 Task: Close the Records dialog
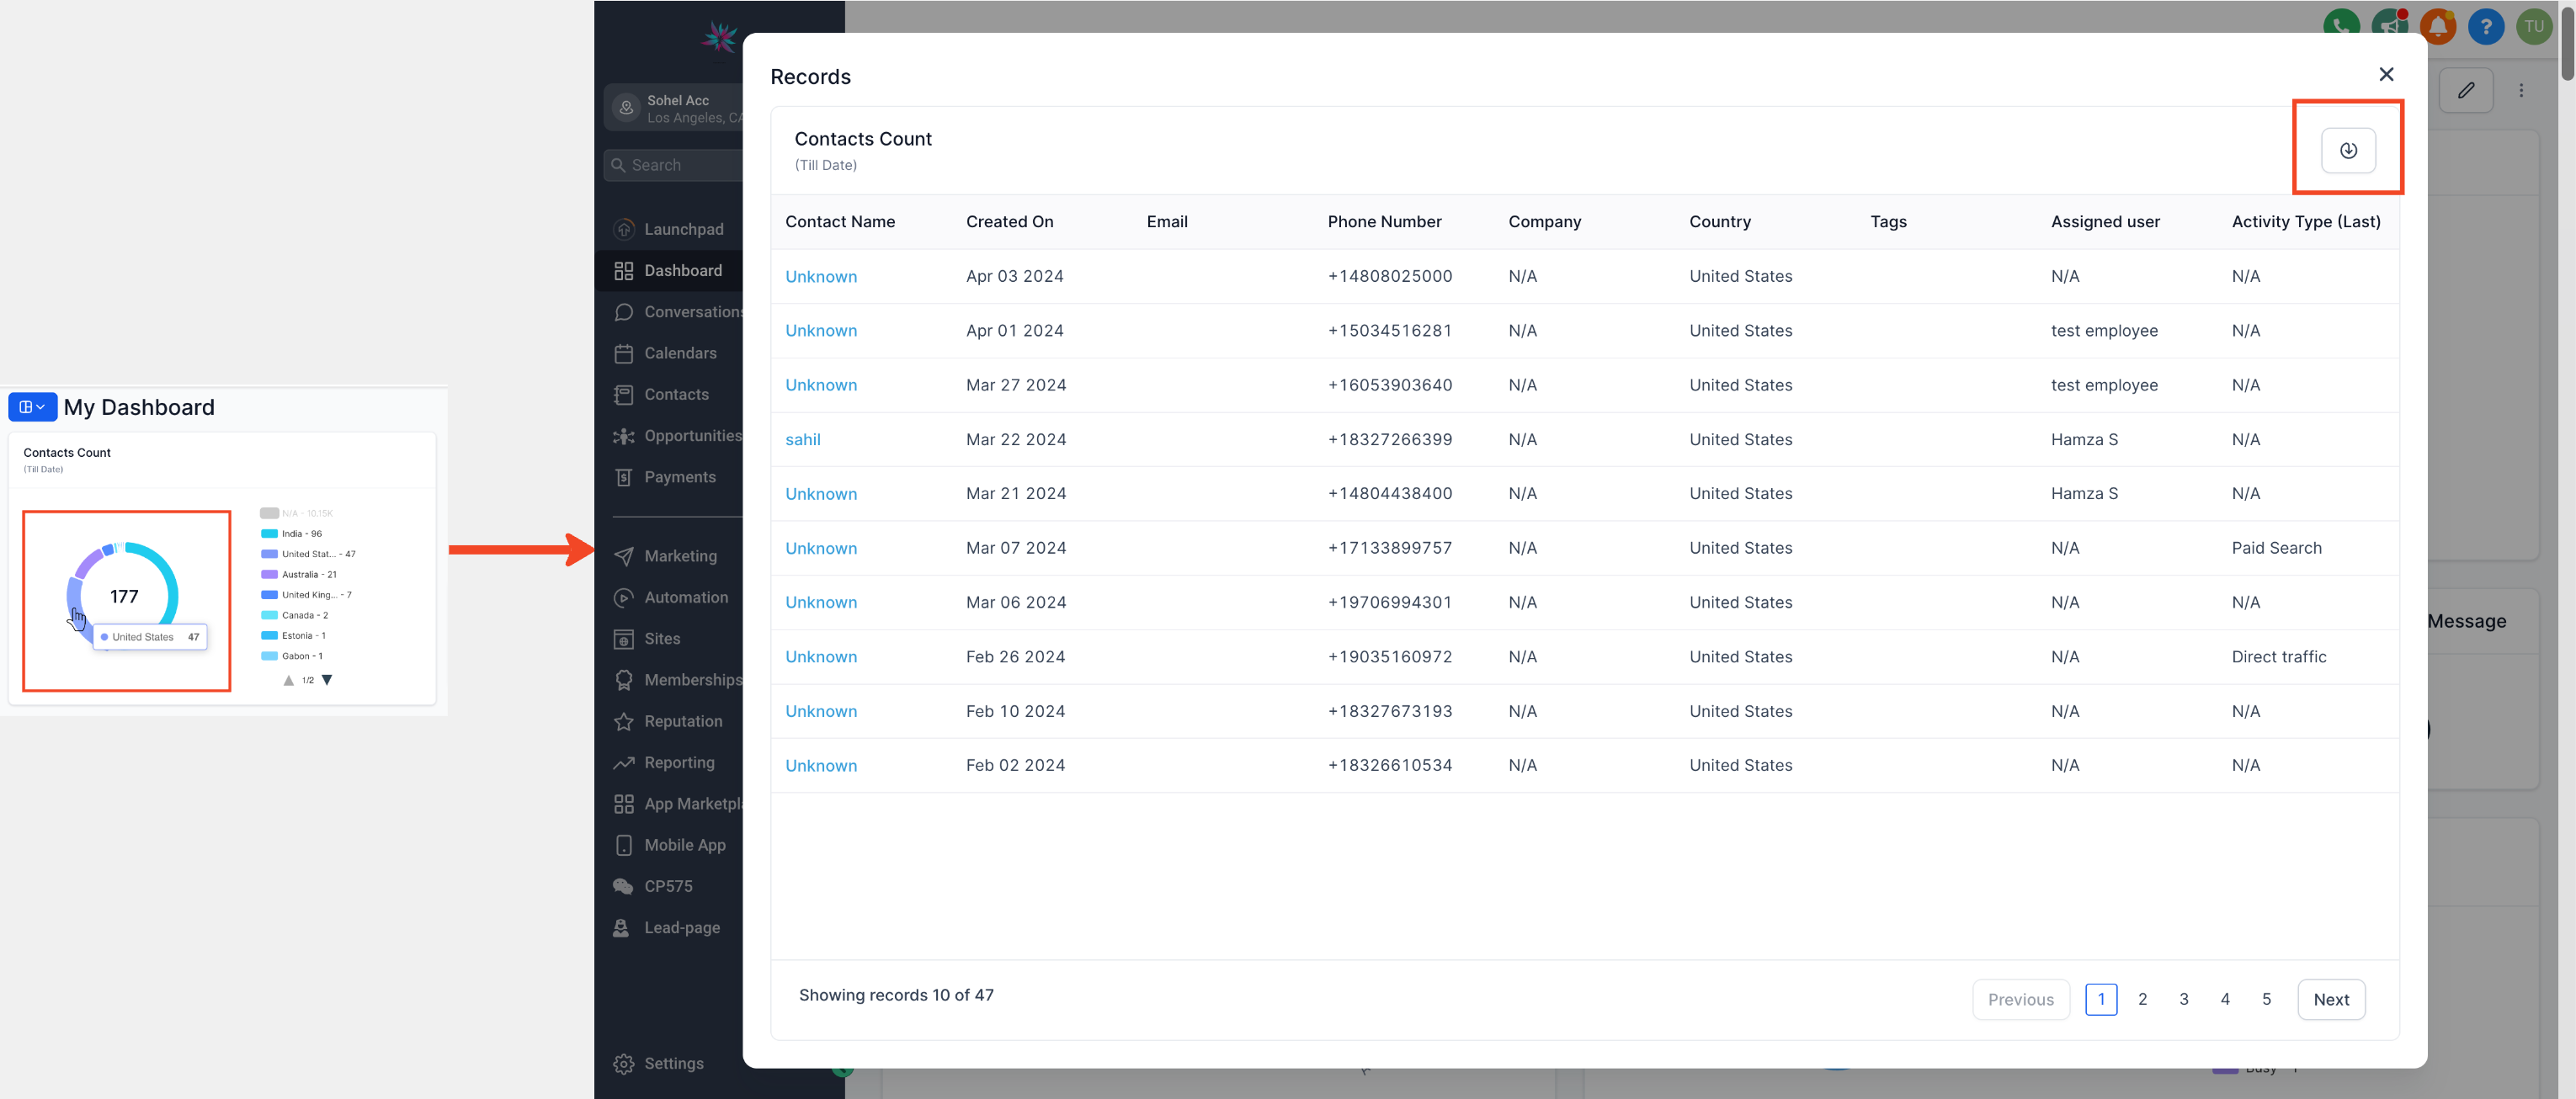click(x=2386, y=75)
